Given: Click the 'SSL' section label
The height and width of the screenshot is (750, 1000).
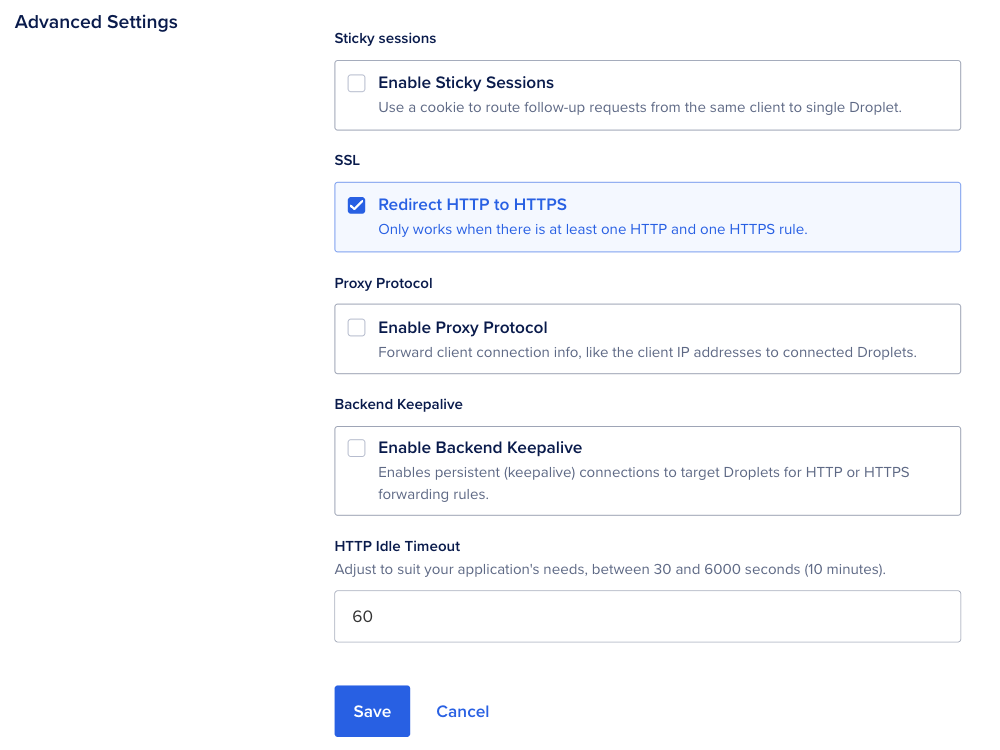Looking at the screenshot, I should point(347,160).
